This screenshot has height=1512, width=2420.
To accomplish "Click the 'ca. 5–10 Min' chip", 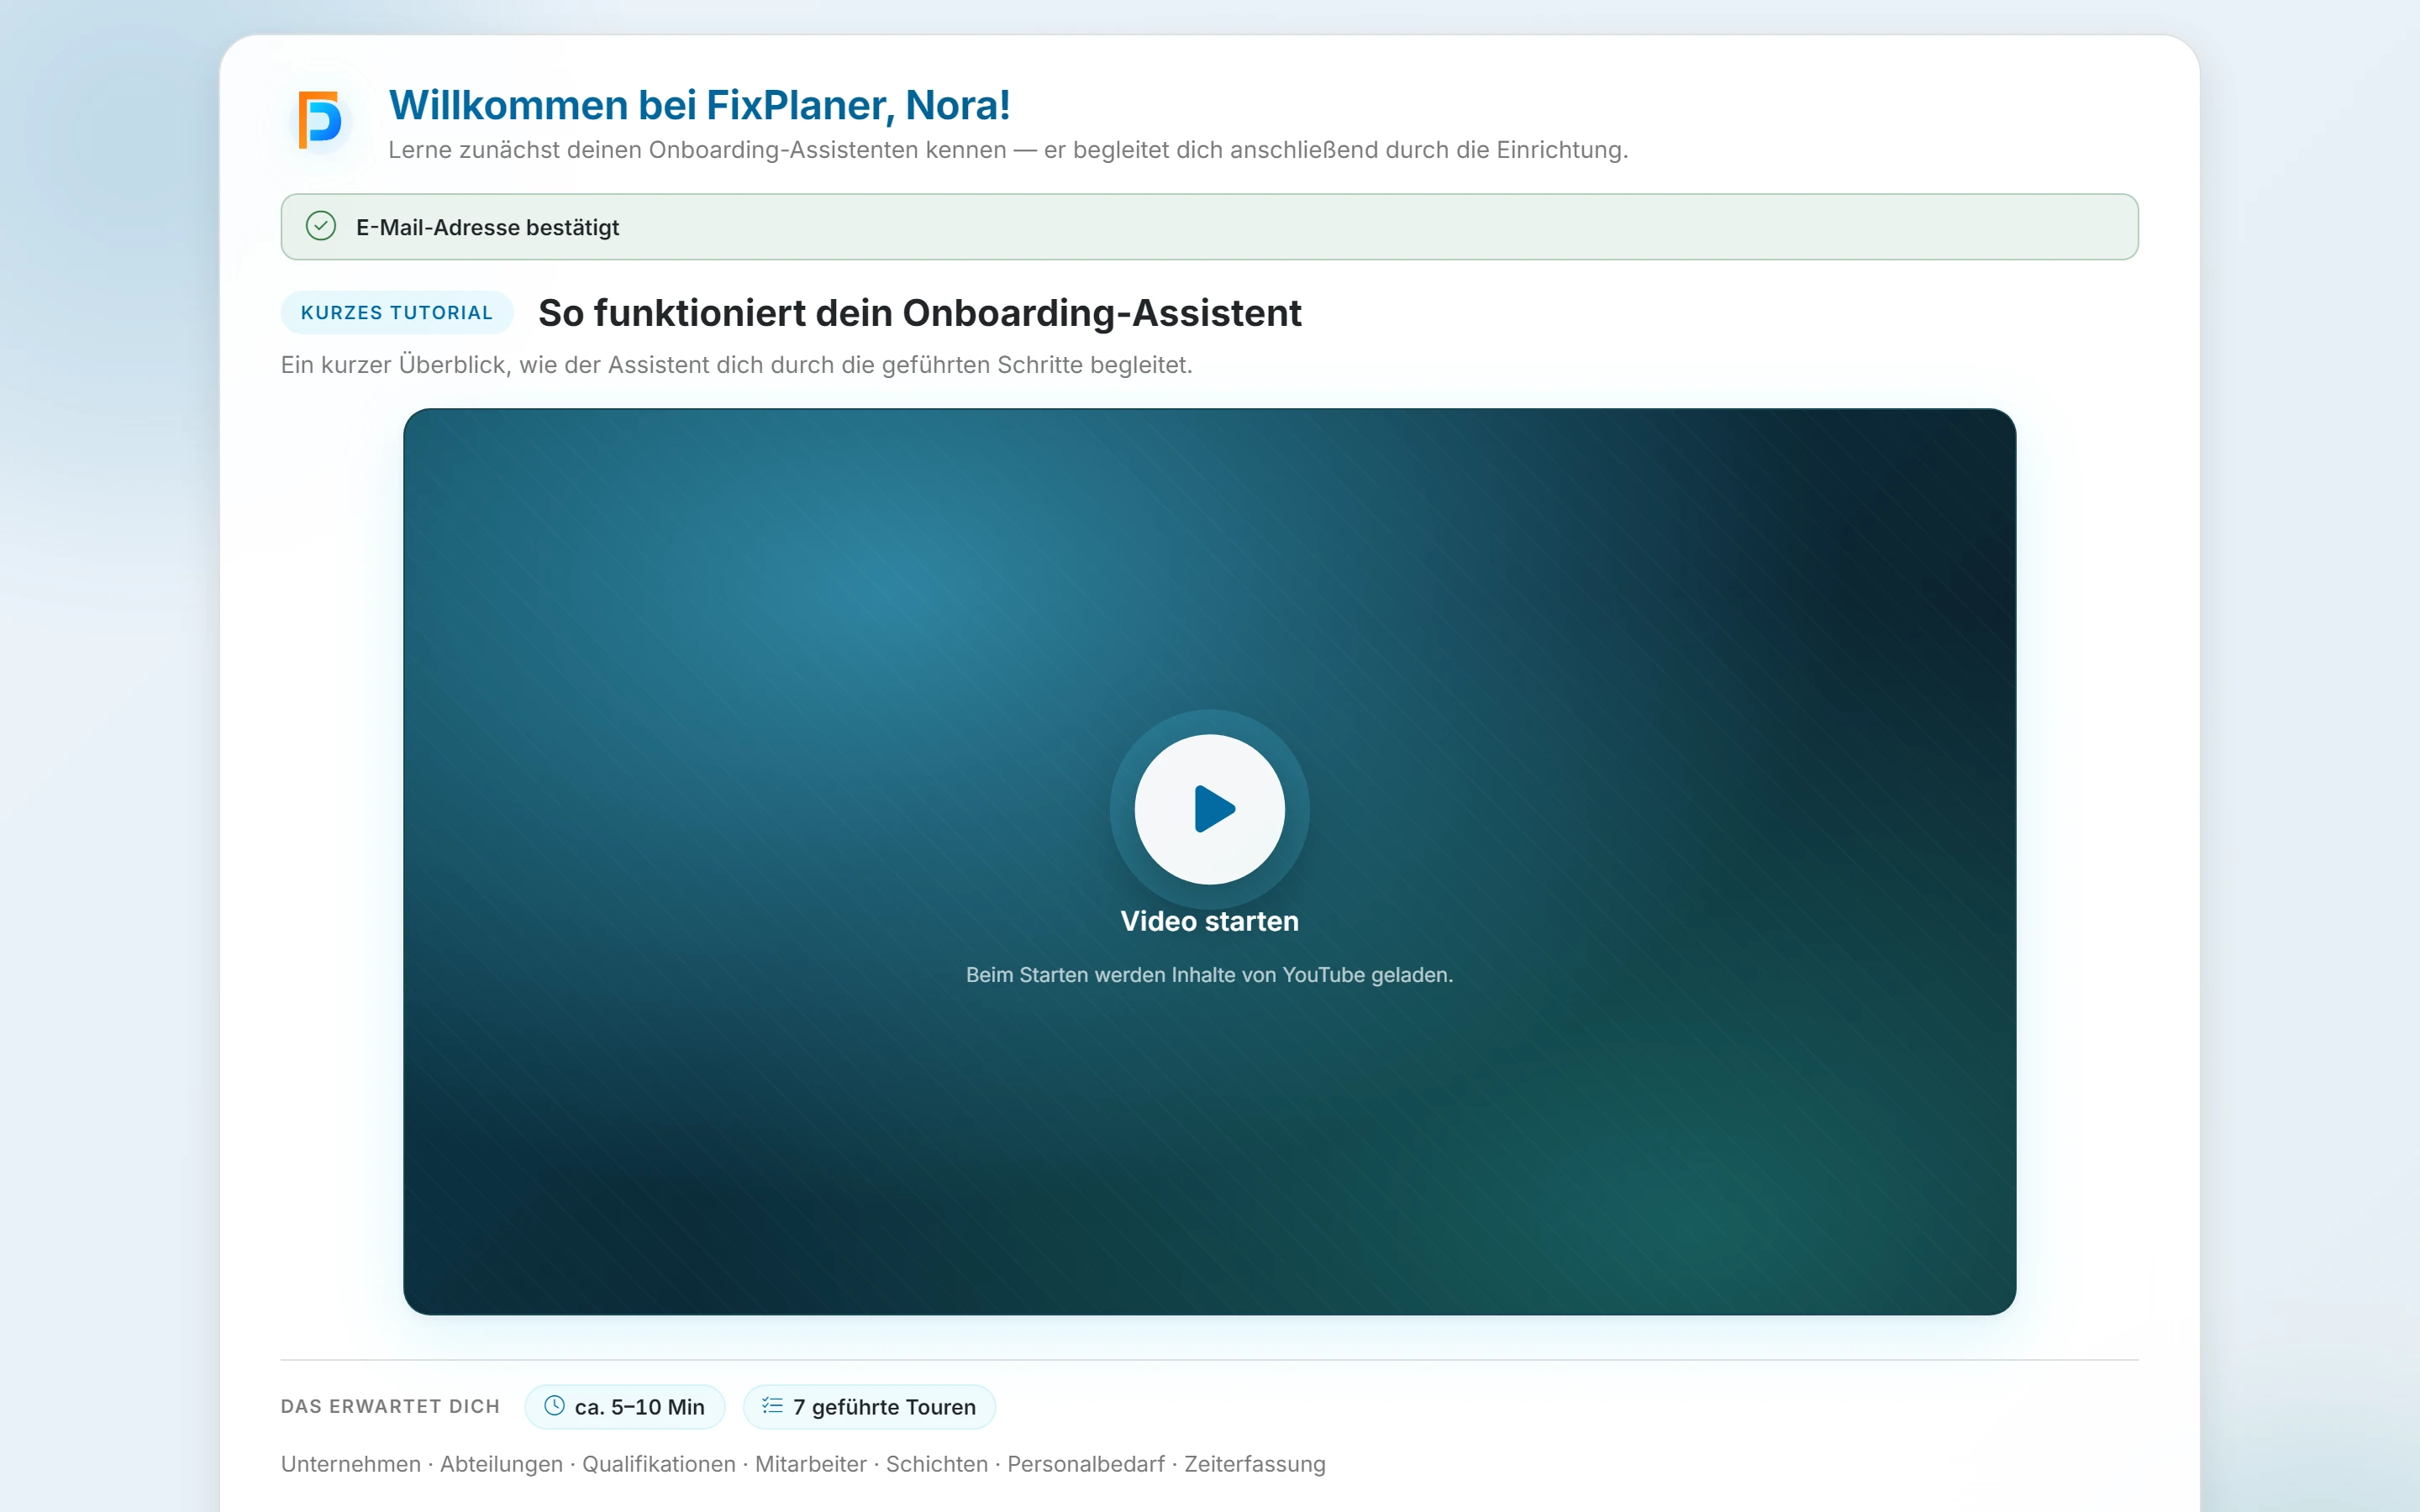I will coord(625,1407).
